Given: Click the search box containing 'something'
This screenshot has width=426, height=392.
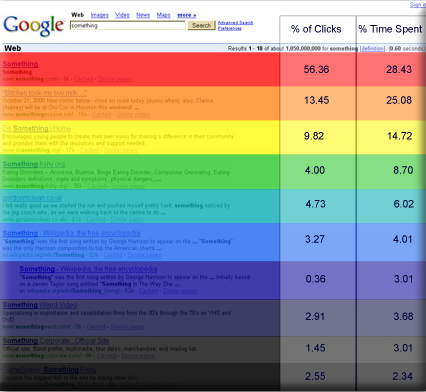Looking at the screenshot, I should (128, 26).
